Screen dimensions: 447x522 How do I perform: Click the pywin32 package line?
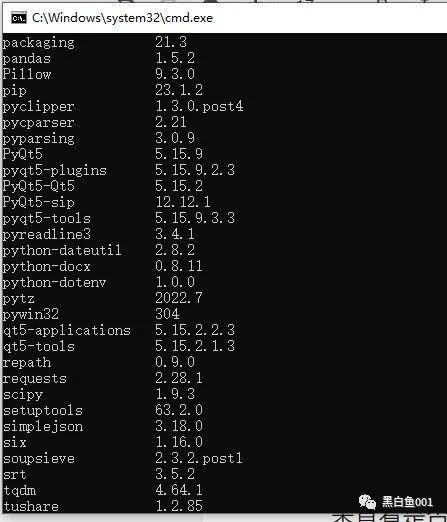coord(91,314)
